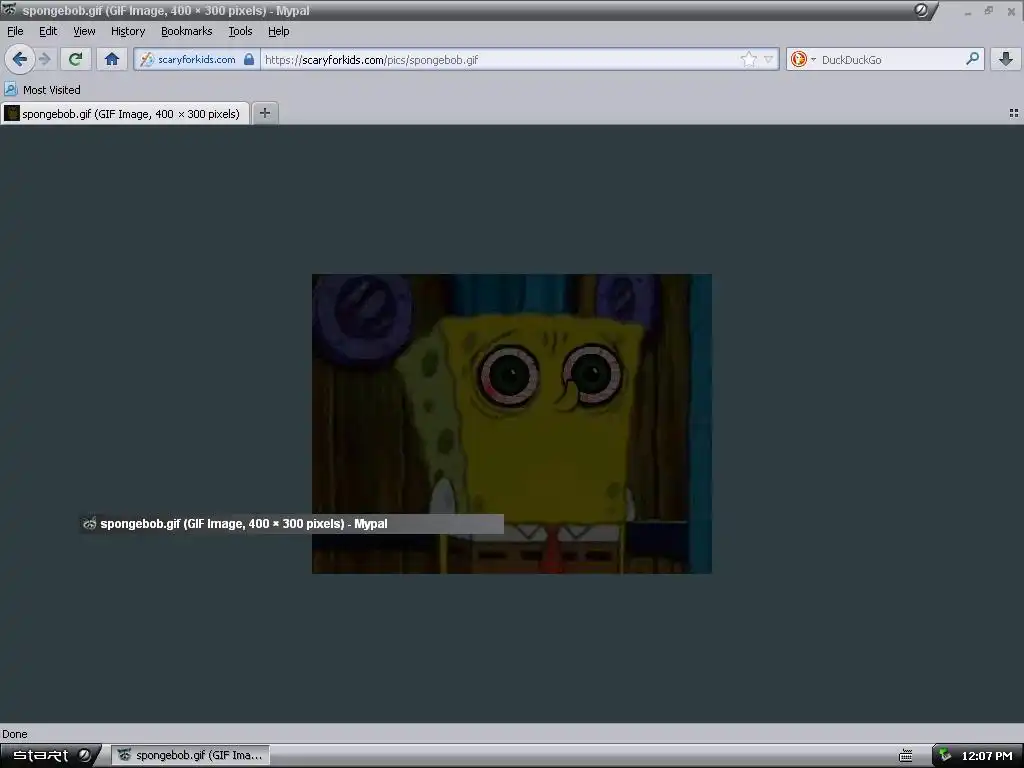Click the Mypal raccoon title bar icon

[9, 10]
